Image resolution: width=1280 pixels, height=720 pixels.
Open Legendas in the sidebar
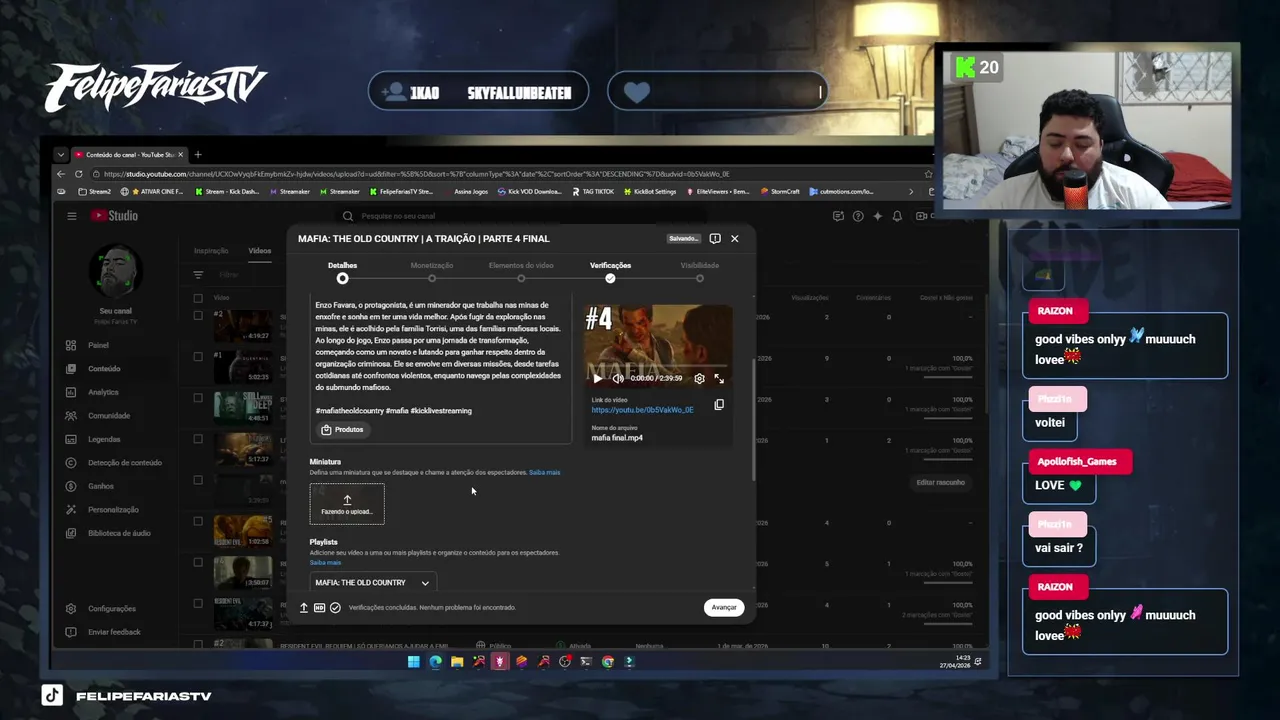pos(104,439)
